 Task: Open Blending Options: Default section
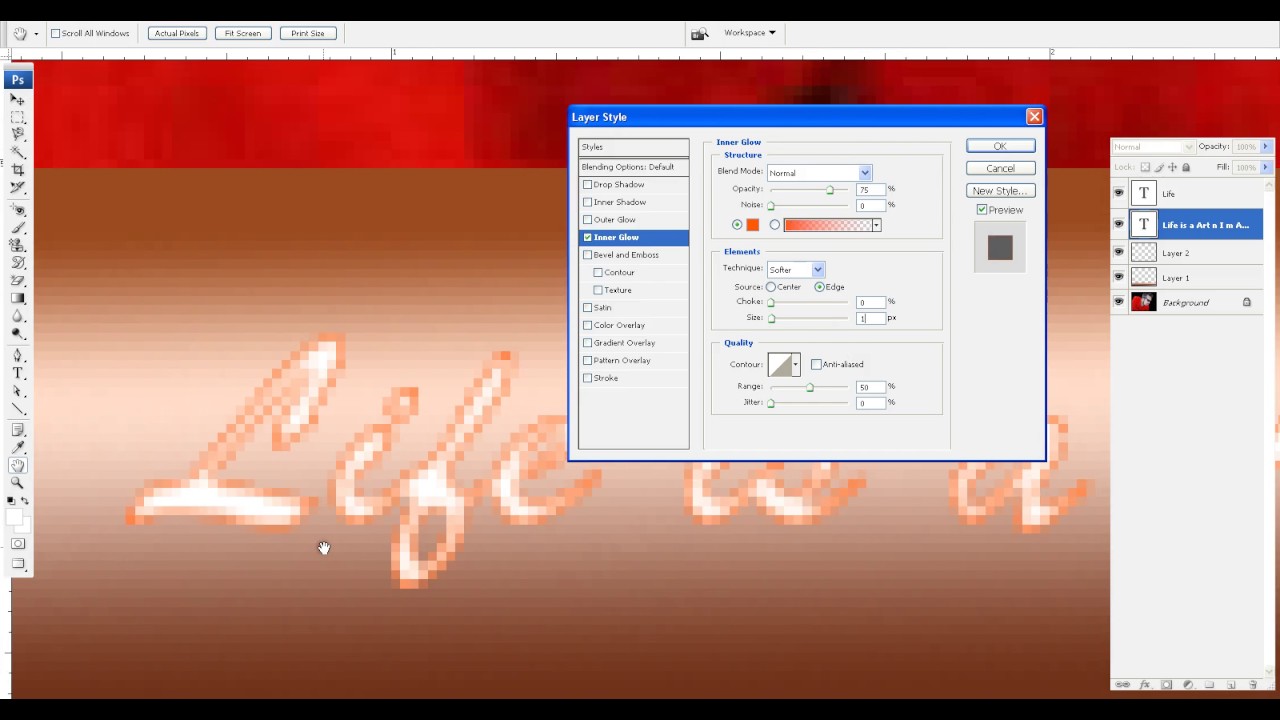[x=634, y=167]
